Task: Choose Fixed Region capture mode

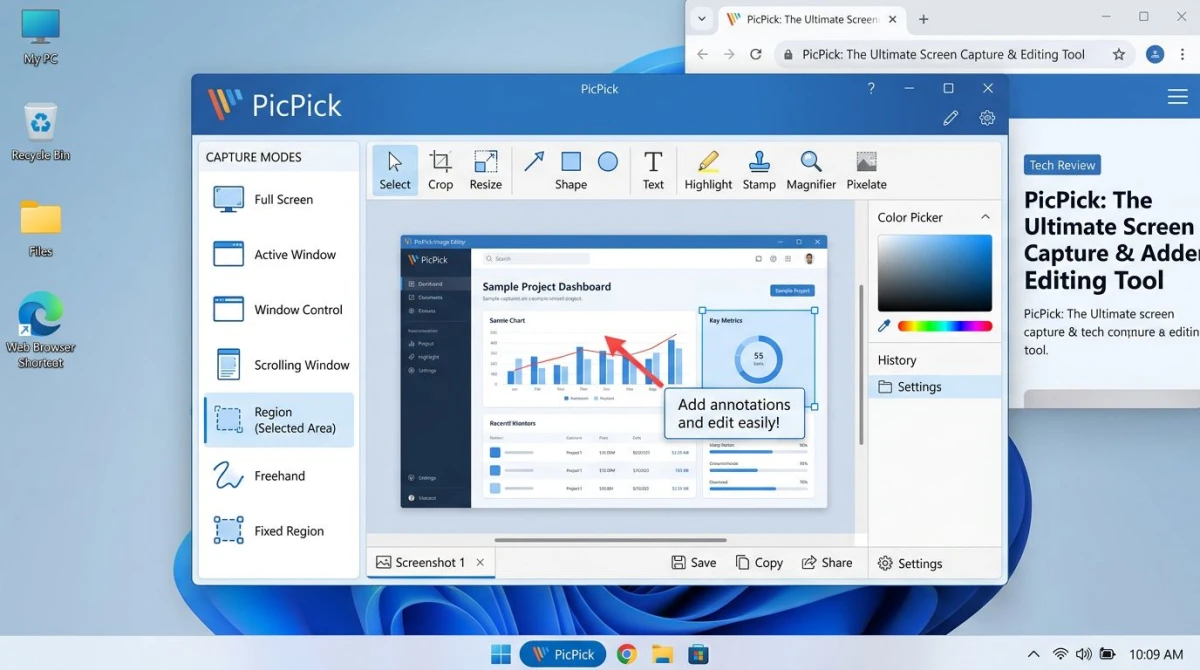Action: tap(280, 531)
